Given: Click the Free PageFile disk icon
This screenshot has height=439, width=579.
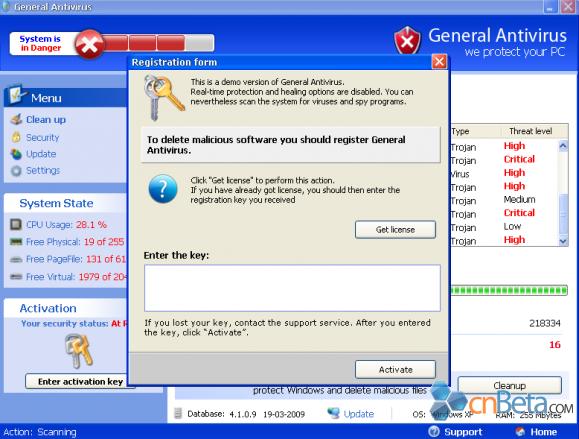Looking at the screenshot, I should [16, 260].
